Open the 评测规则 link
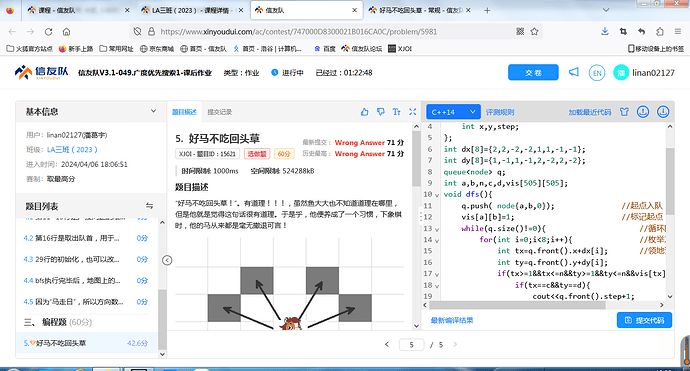 (x=500, y=112)
